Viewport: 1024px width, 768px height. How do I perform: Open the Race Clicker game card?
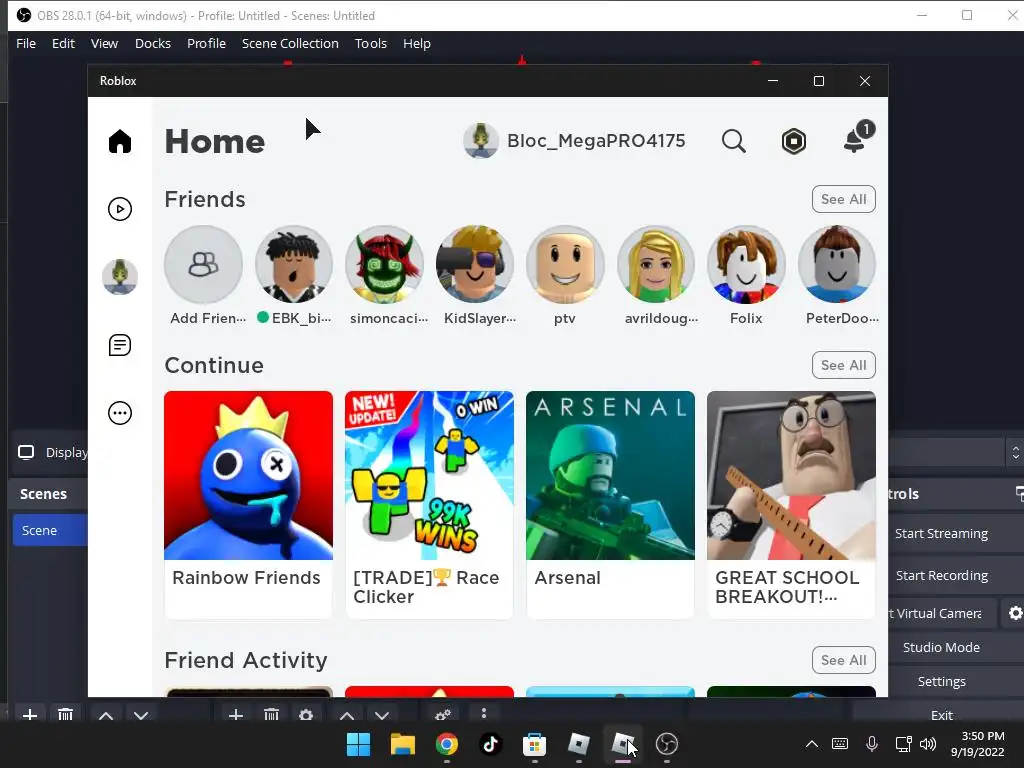tap(429, 504)
